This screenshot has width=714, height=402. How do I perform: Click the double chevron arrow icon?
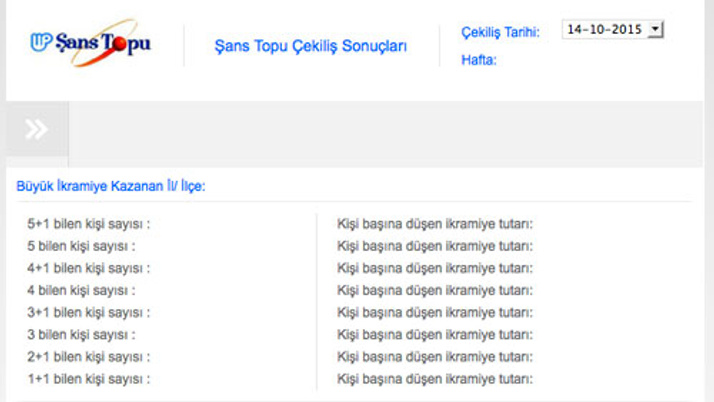pos(36,129)
